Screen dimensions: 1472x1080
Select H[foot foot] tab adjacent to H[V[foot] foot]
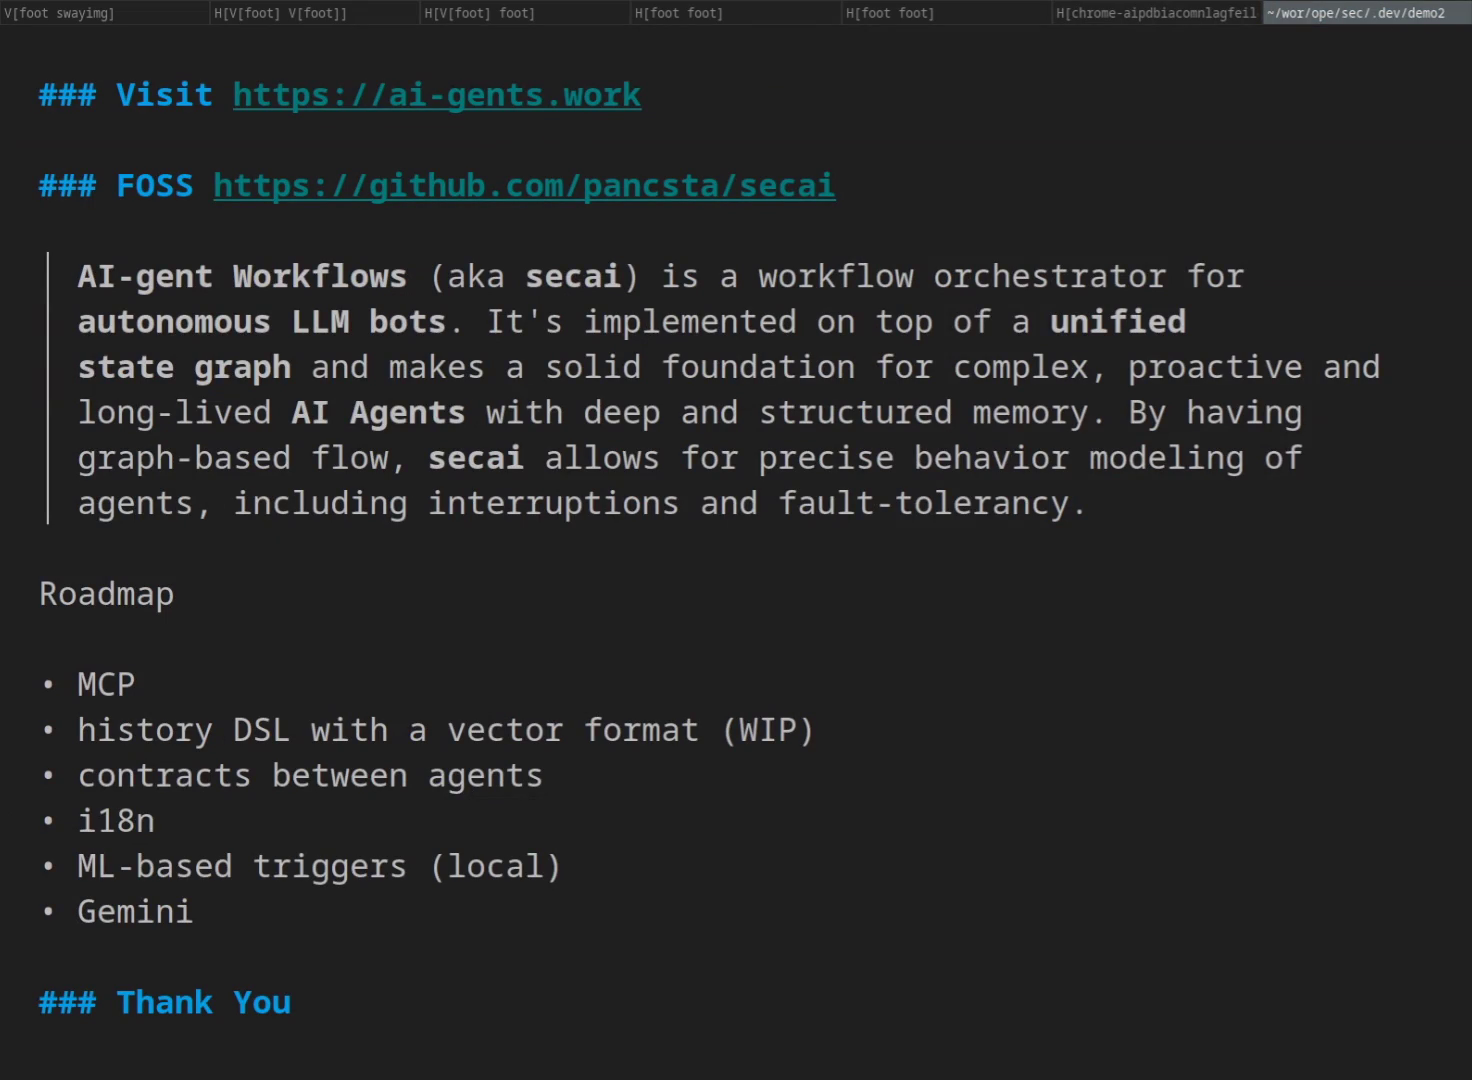(678, 13)
